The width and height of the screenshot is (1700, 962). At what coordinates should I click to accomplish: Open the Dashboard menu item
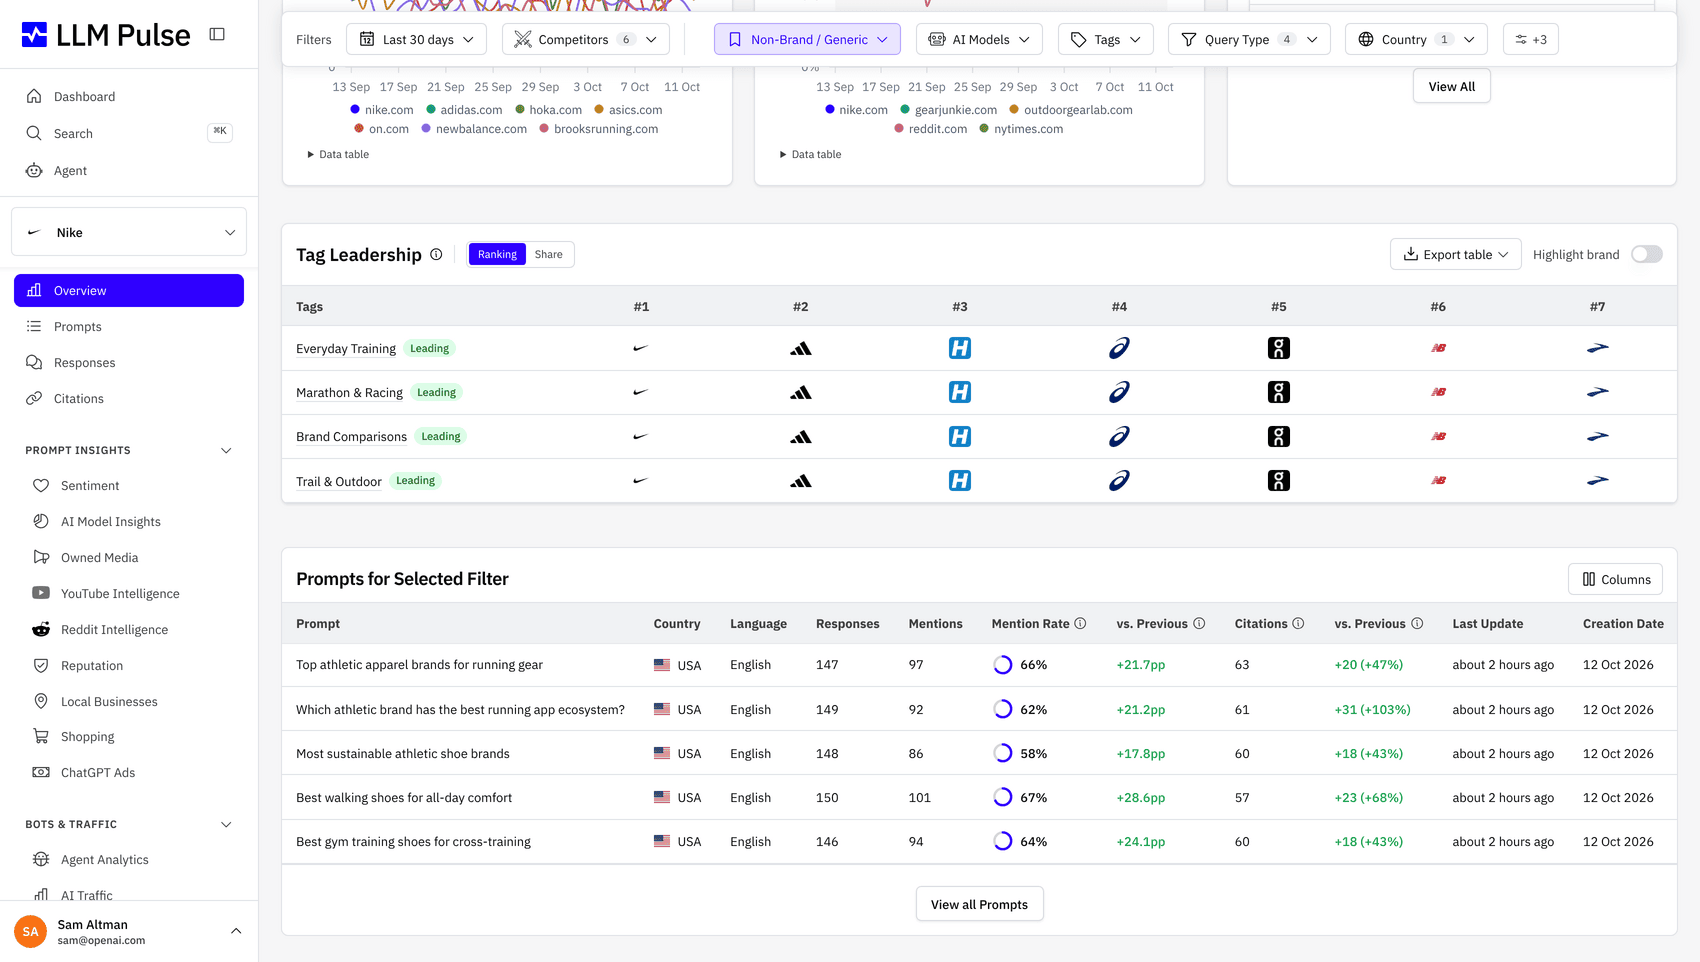tap(129, 97)
